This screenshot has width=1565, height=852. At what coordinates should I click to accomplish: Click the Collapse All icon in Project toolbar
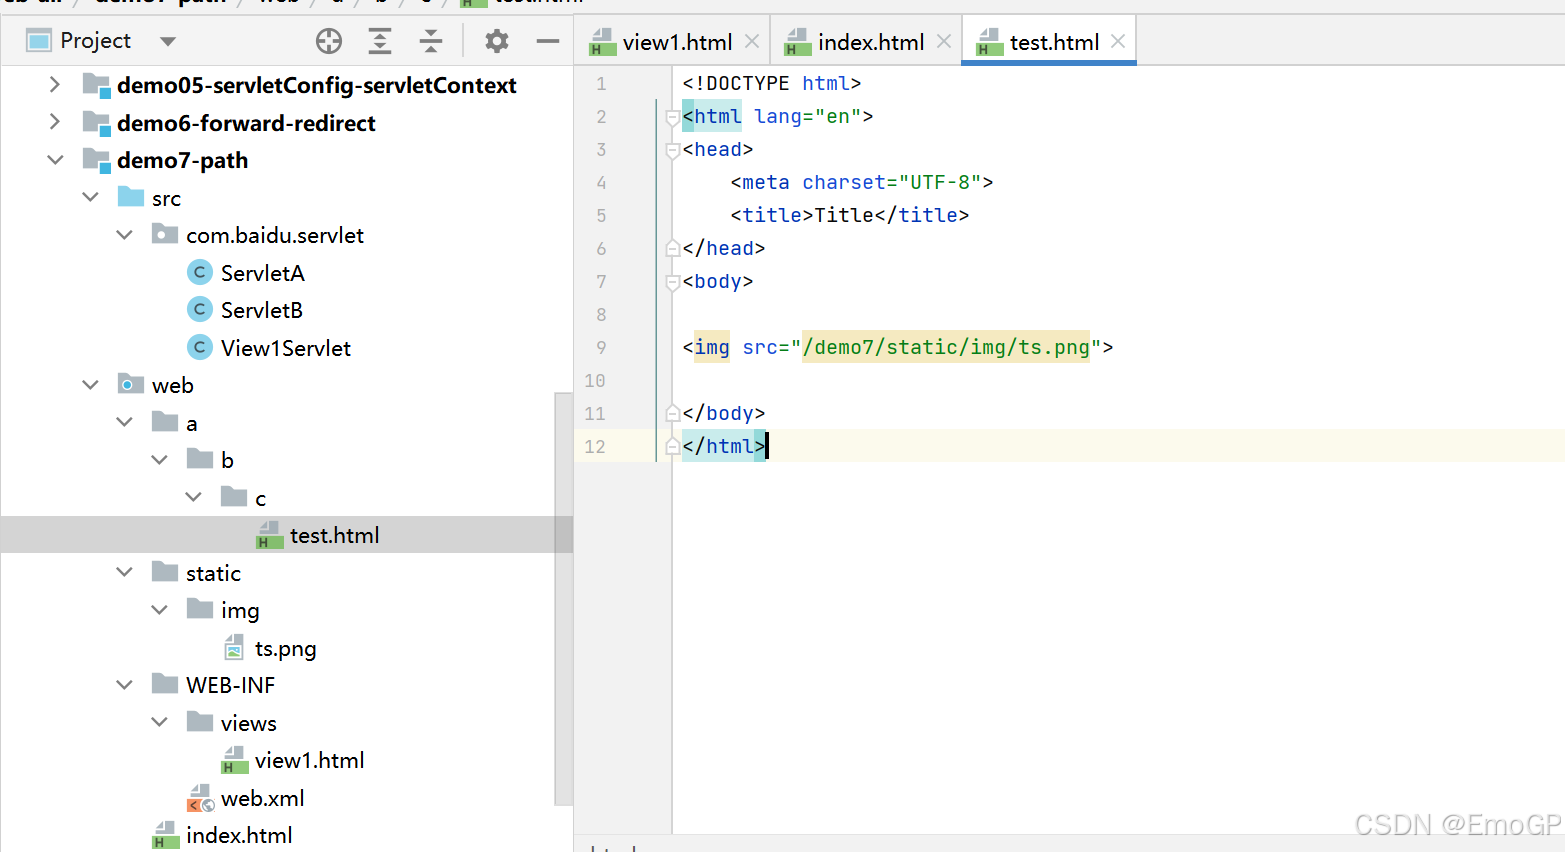[x=431, y=41]
